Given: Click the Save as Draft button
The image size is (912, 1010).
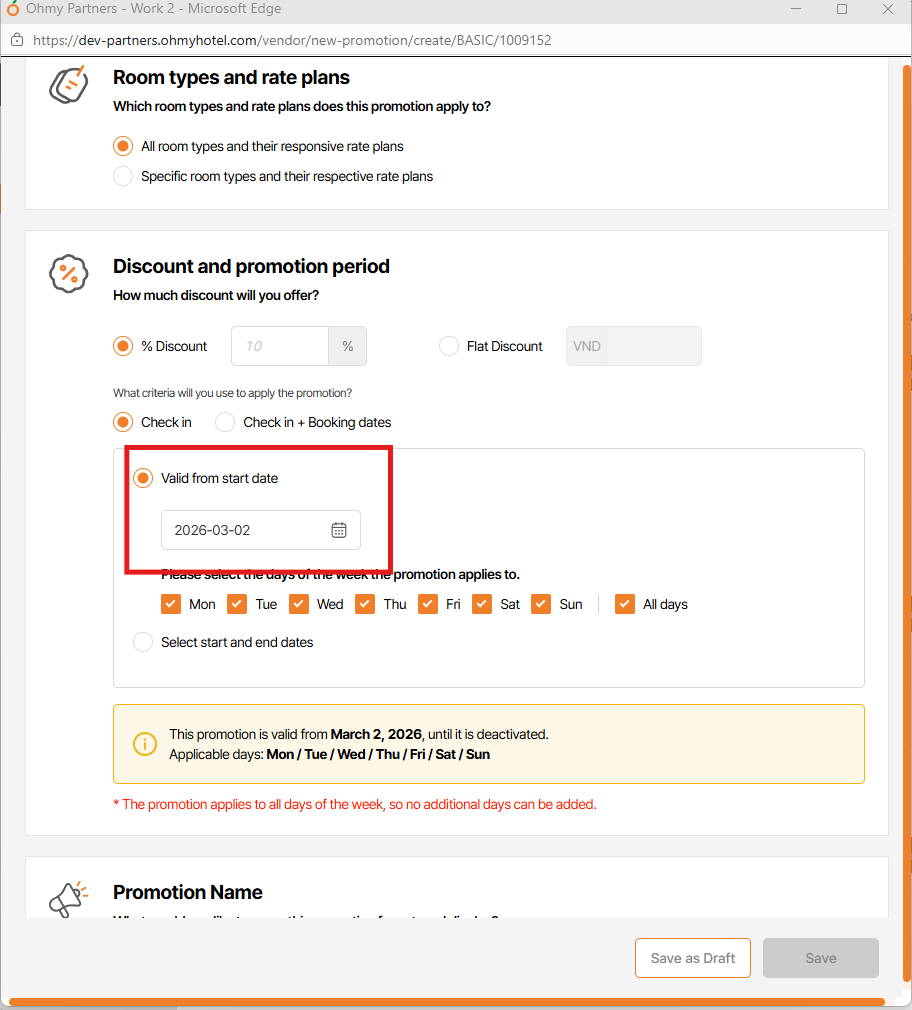Looking at the screenshot, I should [692, 958].
